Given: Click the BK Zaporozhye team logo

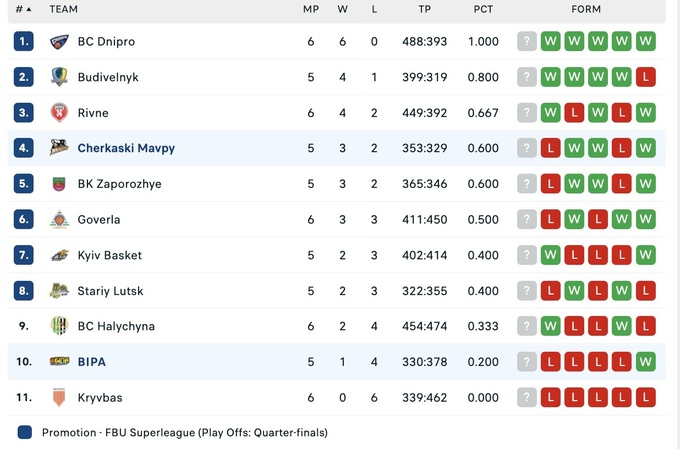Looking at the screenshot, I should pos(59,184).
